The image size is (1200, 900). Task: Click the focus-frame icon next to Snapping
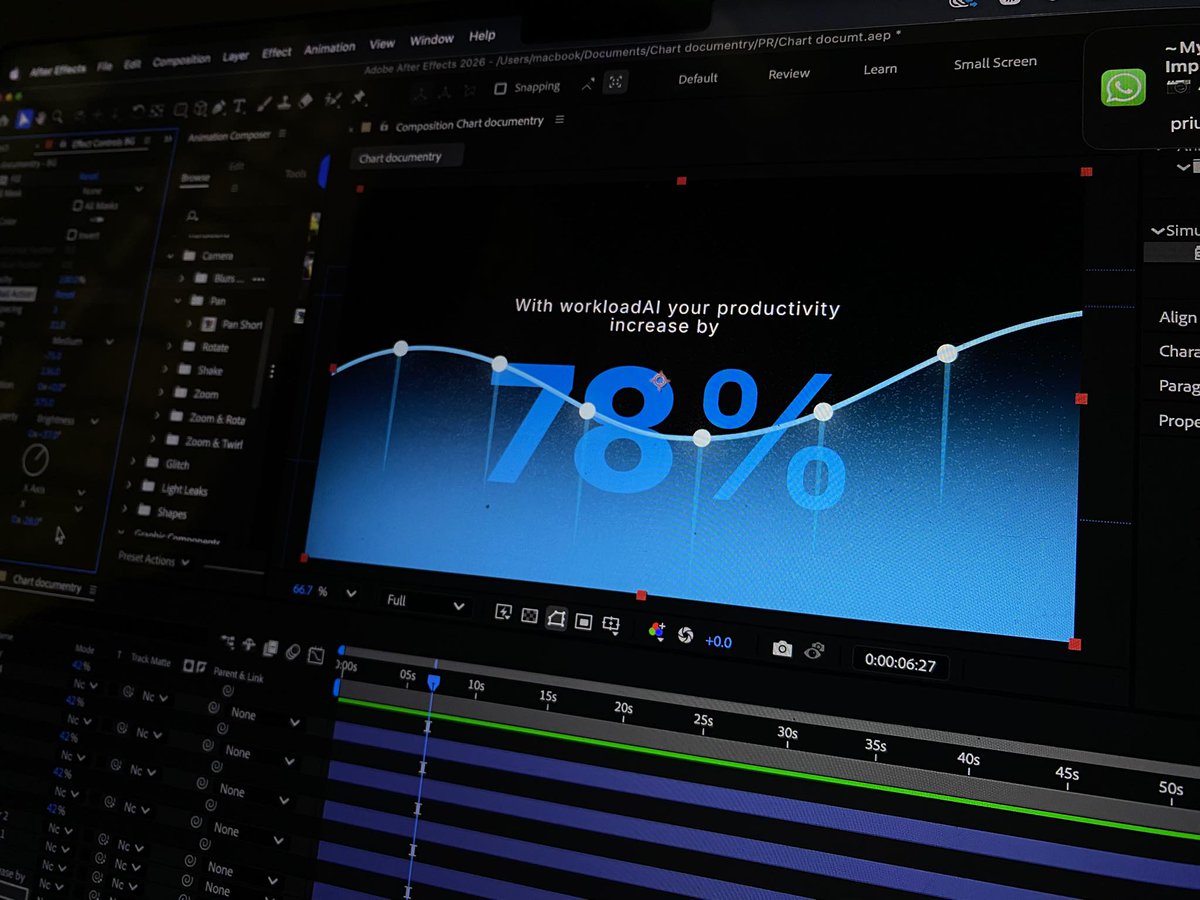(x=616, y=82)
